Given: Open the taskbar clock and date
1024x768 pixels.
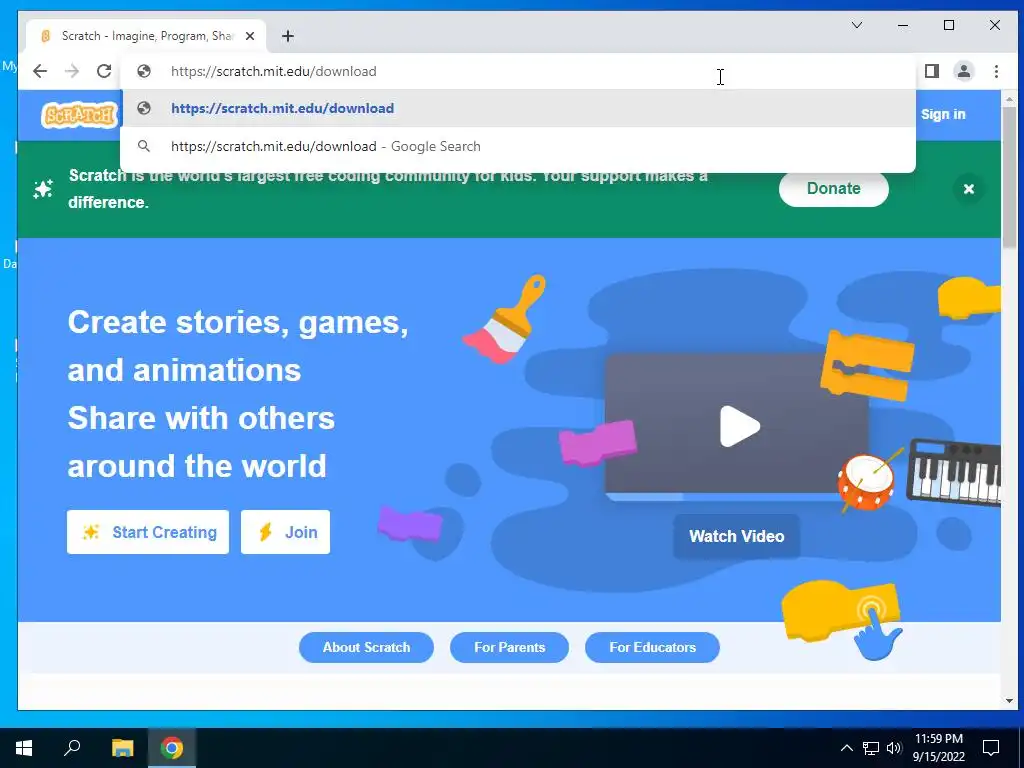Looking at the screenshot, I should (938, 748).
